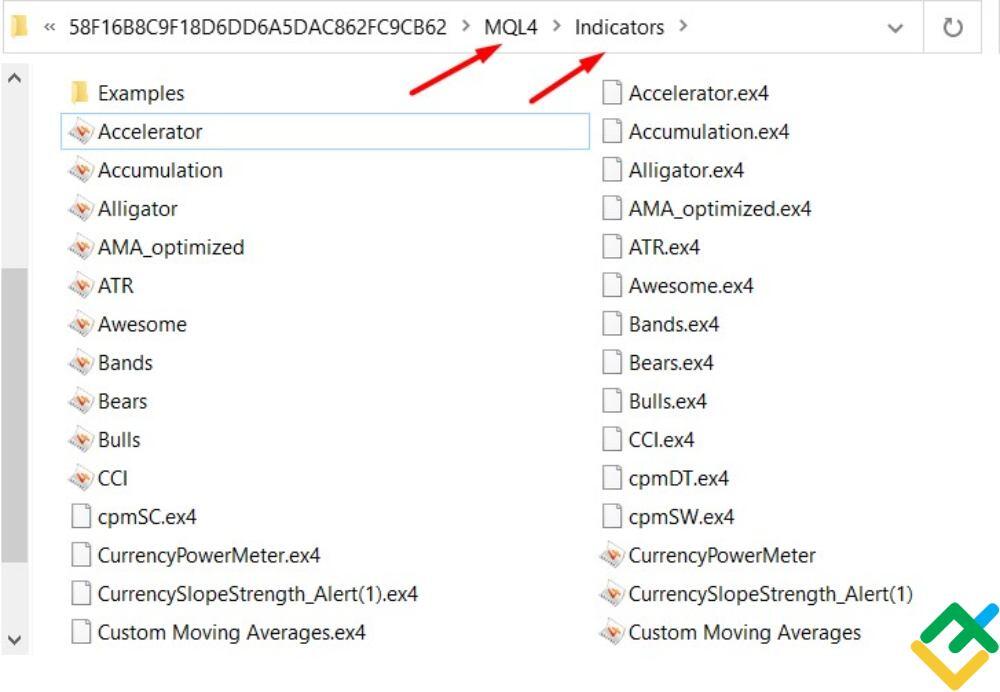Select the Alligator file name text

click(138, 209)
